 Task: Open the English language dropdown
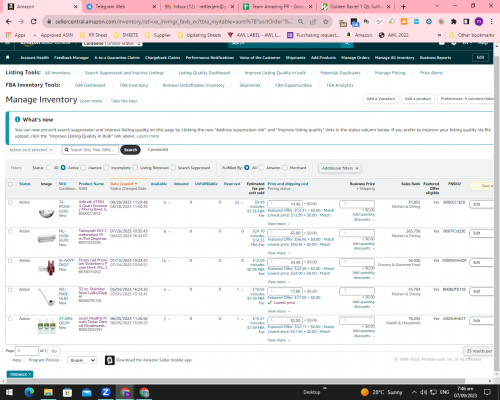point(82,360)
